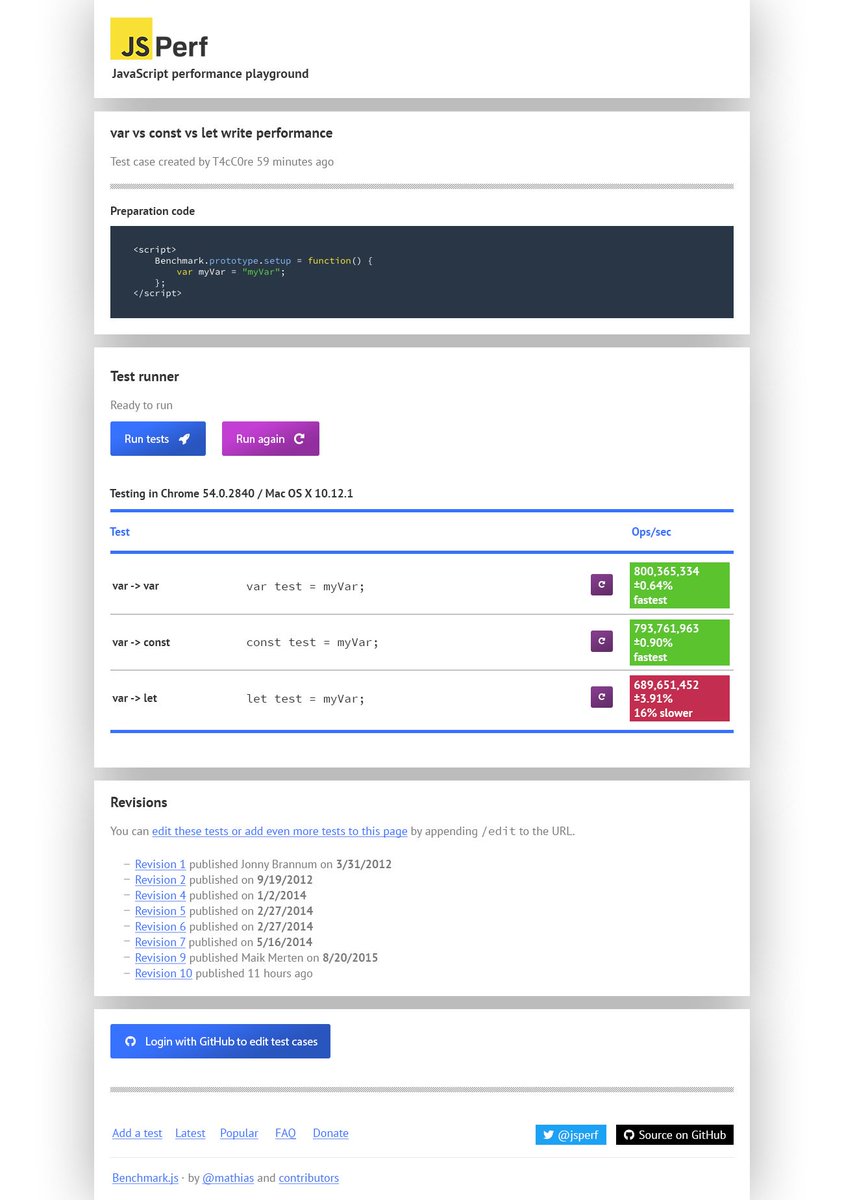The image size is (844, 1200).
Task: Open Revision 1 by Jonny Brannum
Action: (160, 864)
